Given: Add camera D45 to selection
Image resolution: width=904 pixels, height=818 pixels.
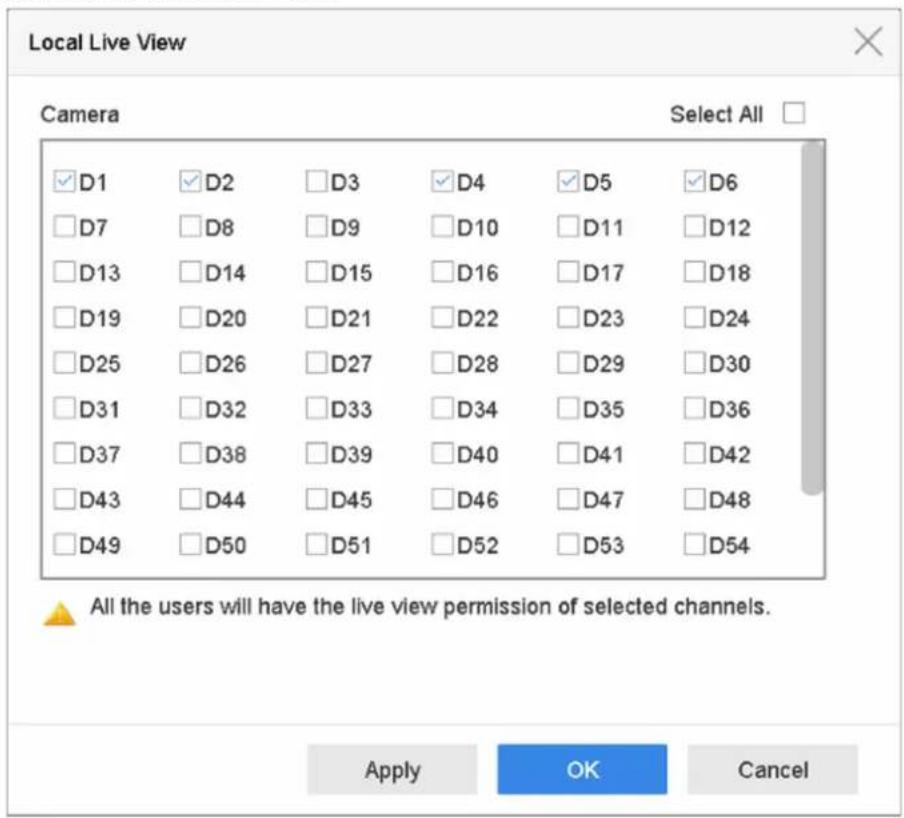Looking at the screenshot, I should (317, 499).
